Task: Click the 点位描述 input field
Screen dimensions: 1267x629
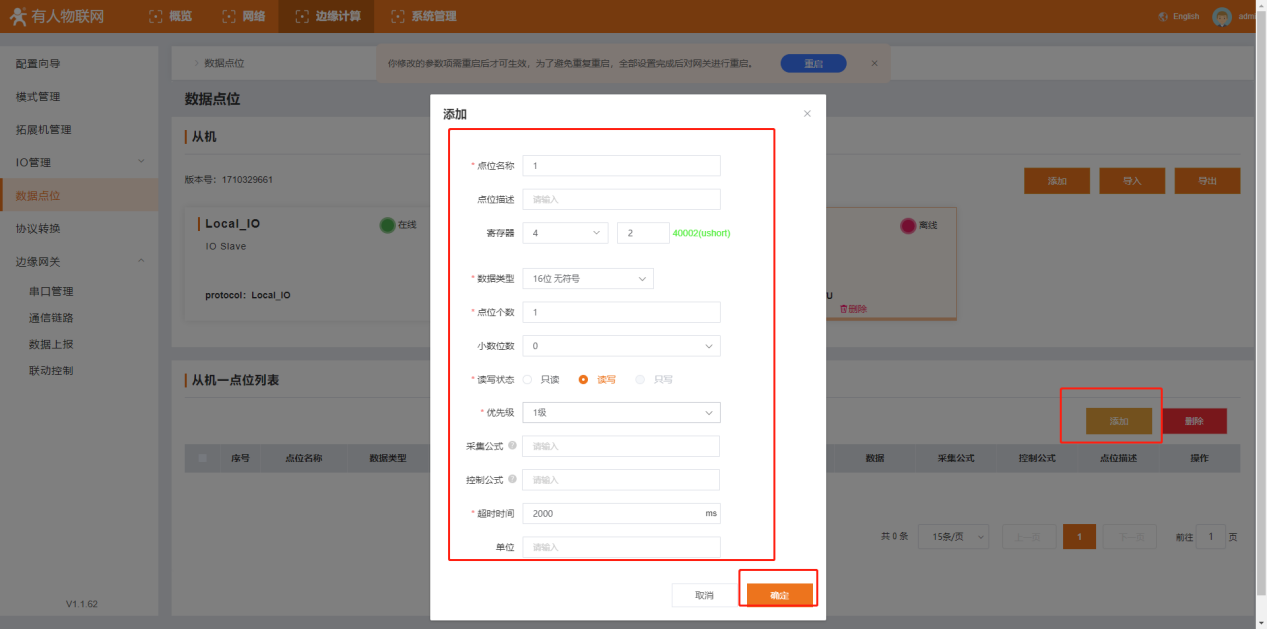Action: (621, 199)
